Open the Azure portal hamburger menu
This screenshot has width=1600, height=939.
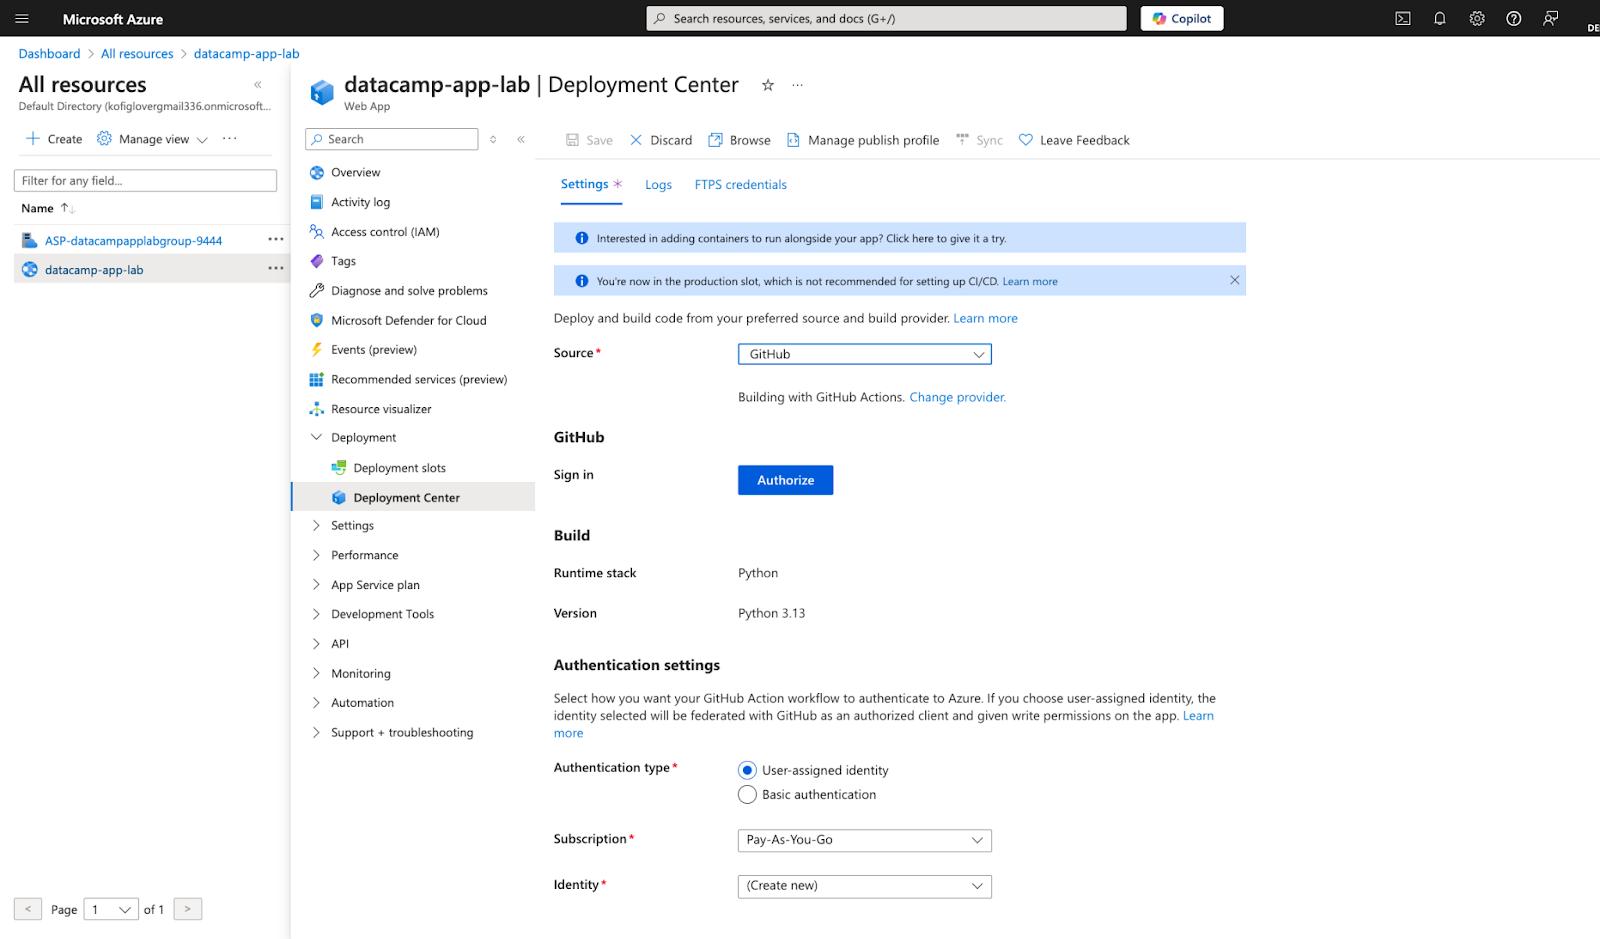click(22, 18)
